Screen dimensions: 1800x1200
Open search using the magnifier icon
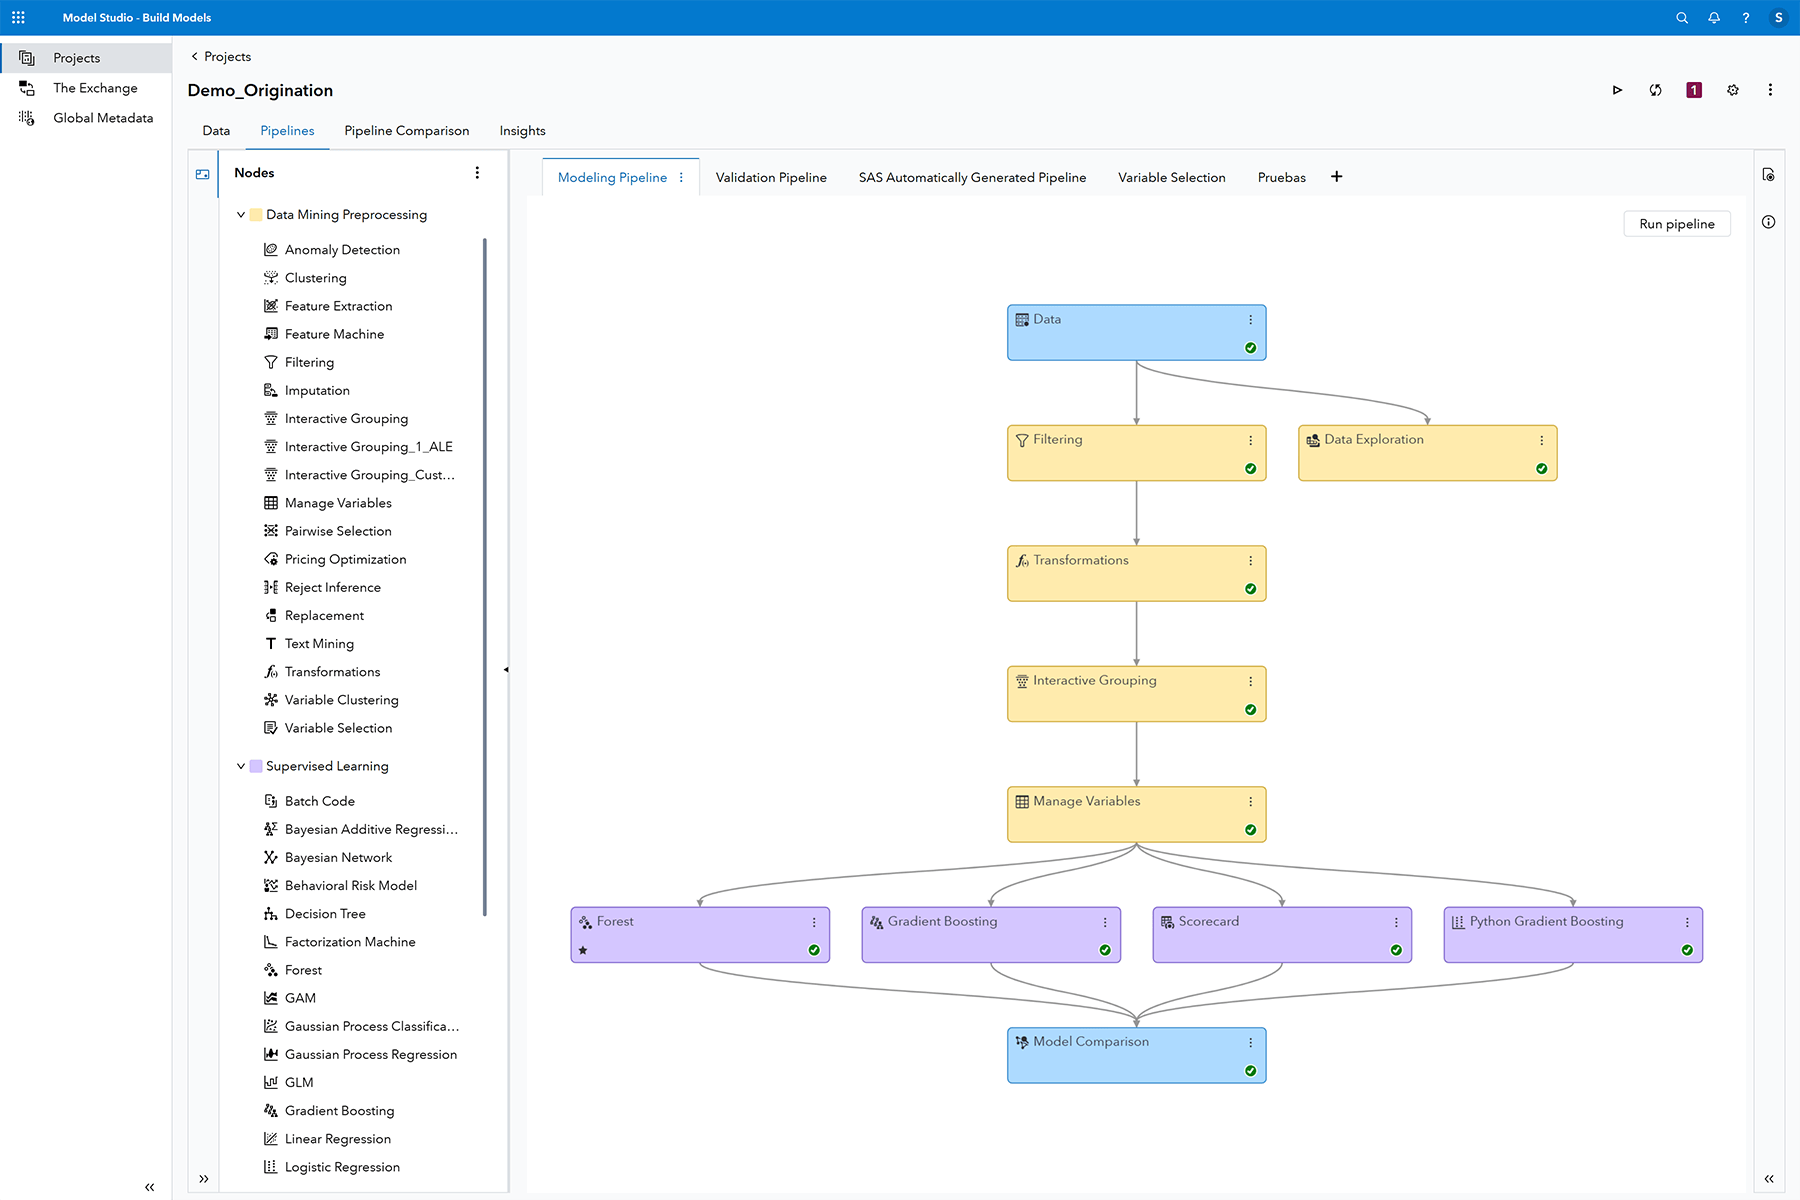pyautogui.click(x=1681, y=17)
